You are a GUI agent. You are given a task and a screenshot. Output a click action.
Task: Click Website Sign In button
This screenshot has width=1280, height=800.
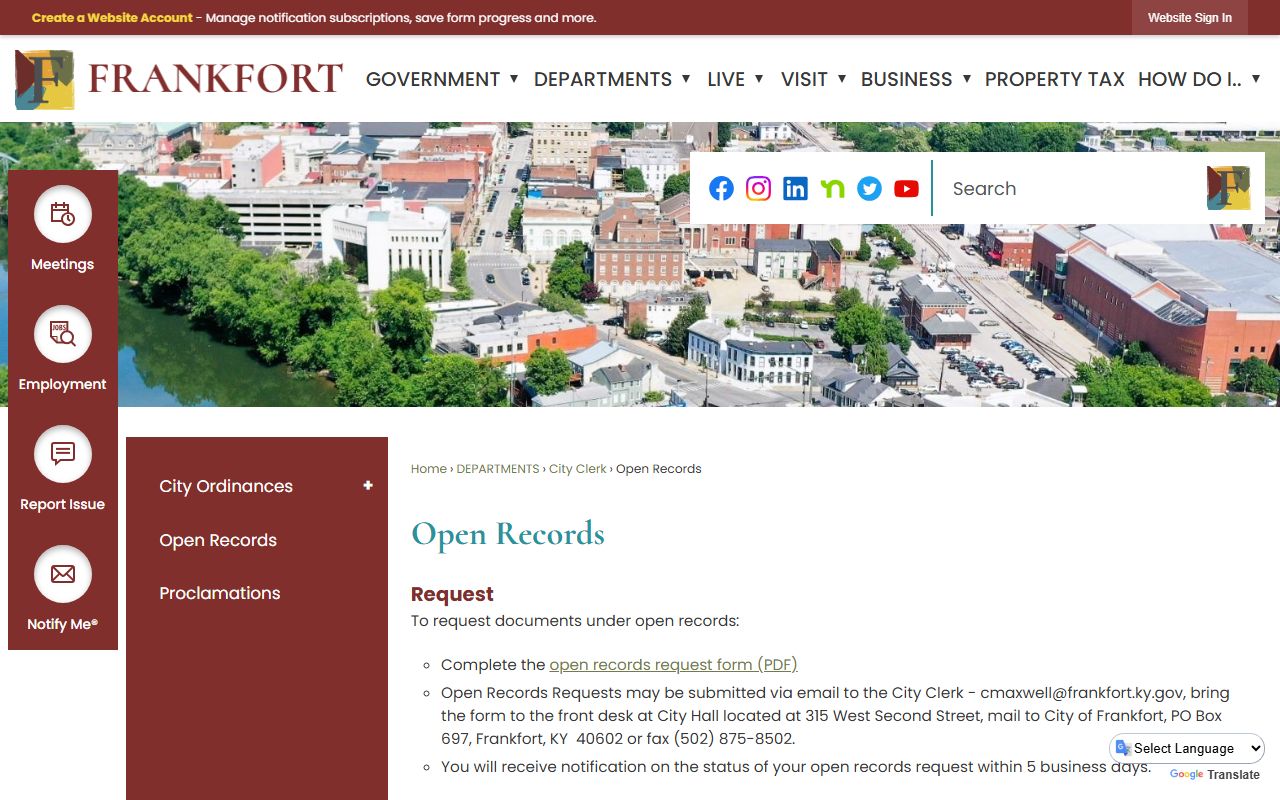pos(1190,18)
